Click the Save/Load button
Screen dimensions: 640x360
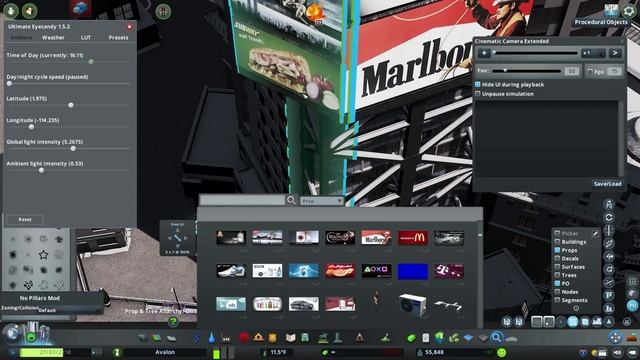tap(608, 184)
